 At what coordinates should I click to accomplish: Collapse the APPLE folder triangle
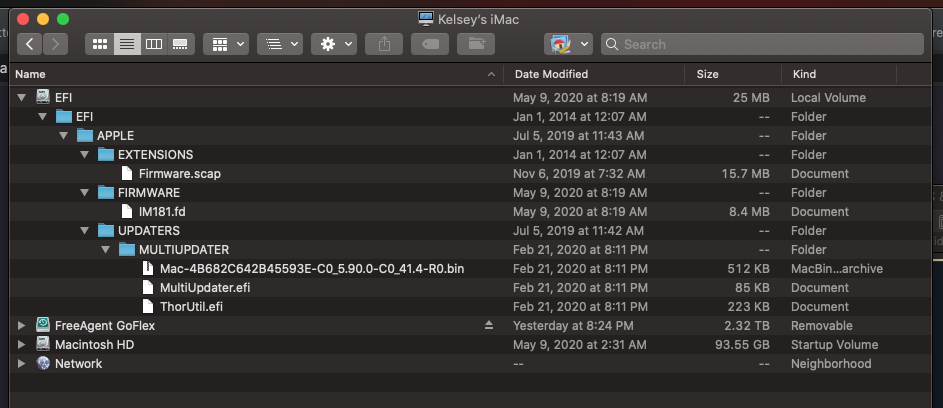[x=64, y=135]
